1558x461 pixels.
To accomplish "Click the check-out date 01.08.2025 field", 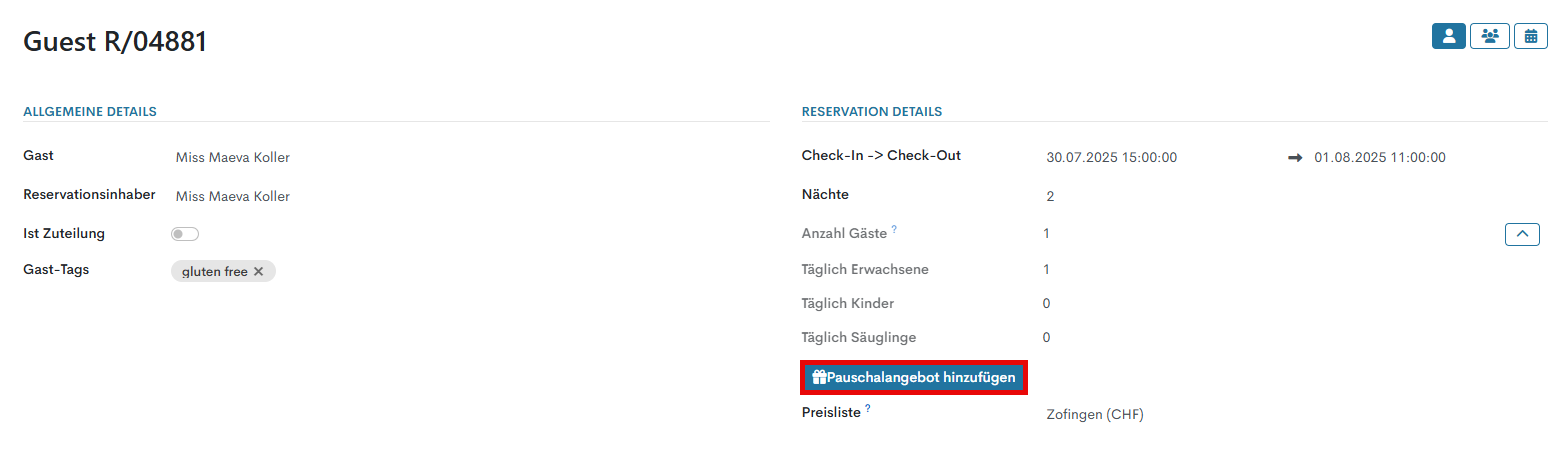I will pos(1379,157).
